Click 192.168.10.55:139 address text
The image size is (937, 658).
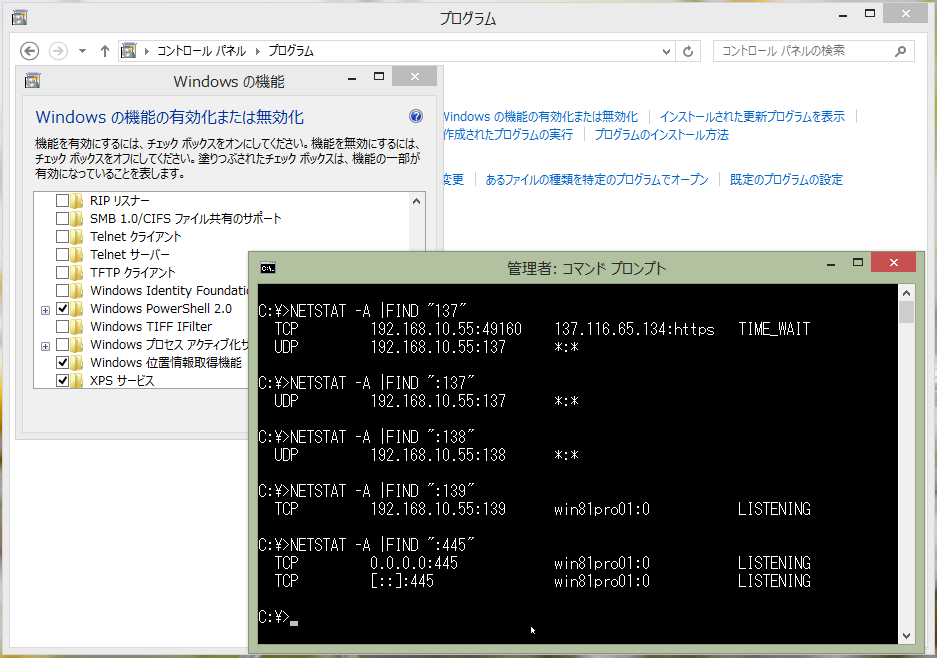(x=438, y=509)
